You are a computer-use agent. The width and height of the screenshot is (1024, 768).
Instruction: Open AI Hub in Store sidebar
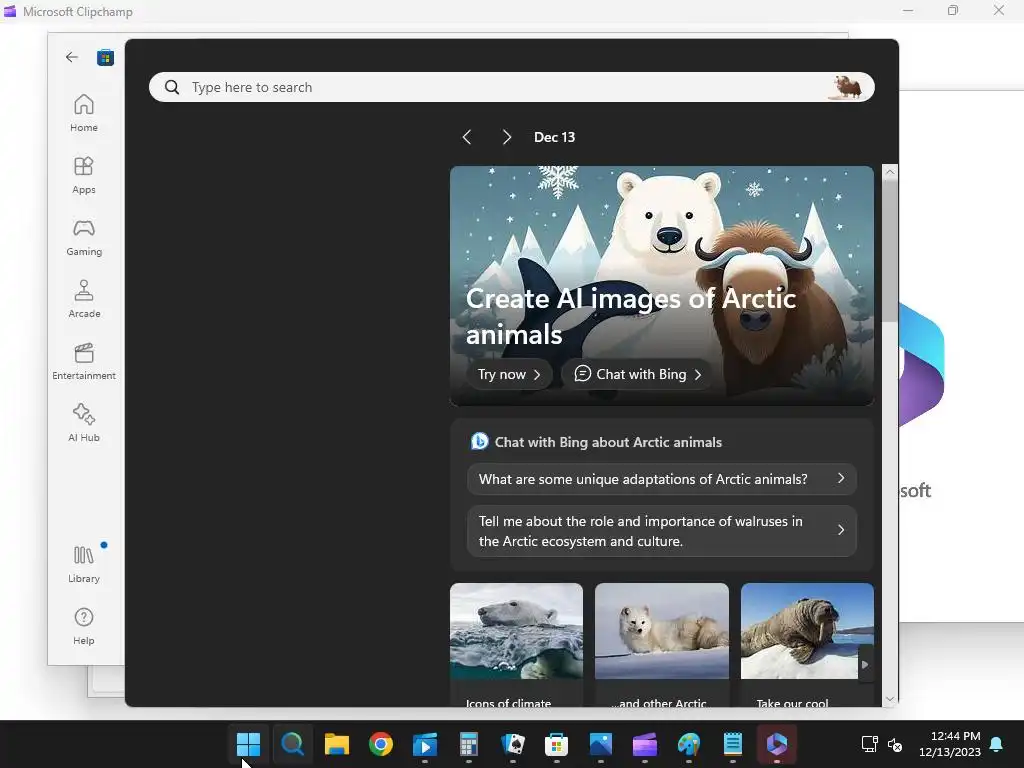[x=84, y=423]
